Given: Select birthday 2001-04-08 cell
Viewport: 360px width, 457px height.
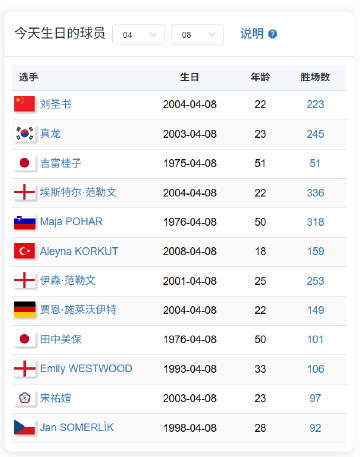Looking at the screenshot, I should pyautogui.click(x=190, y=281).
